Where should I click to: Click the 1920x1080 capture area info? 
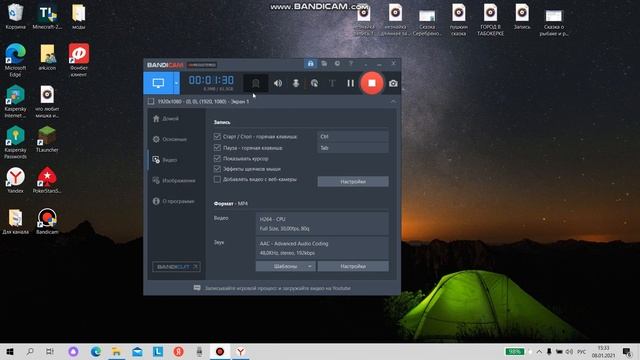pos(203,101)
